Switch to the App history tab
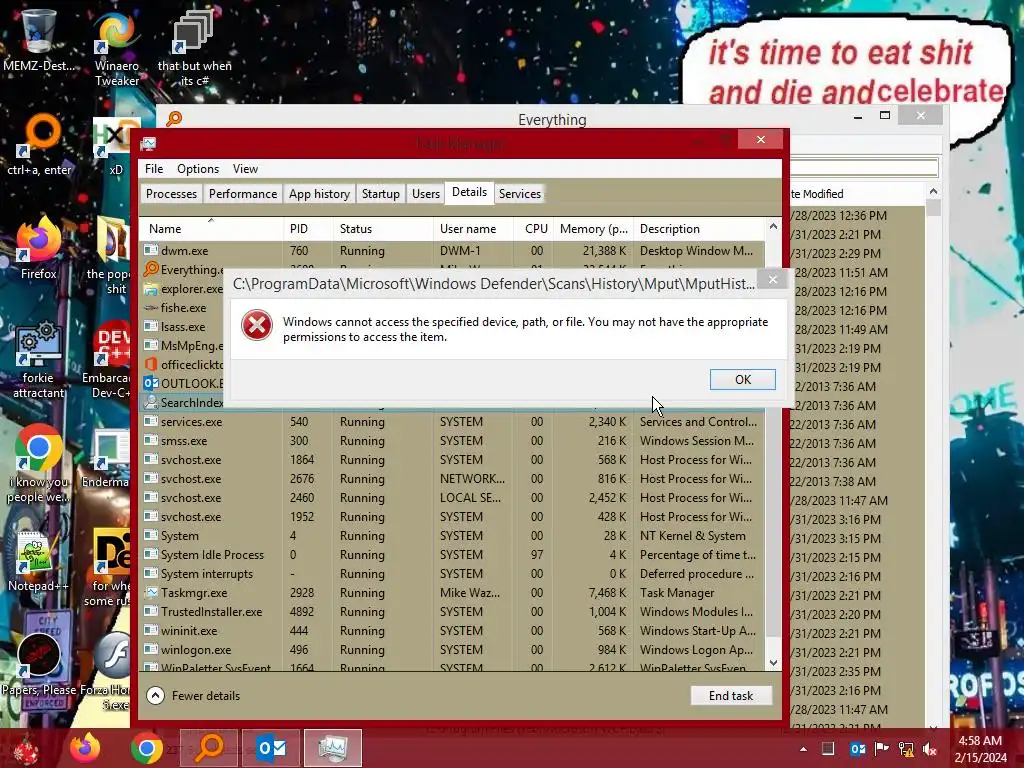Screen dimensions: 1024x768 [x=319, y=194]
